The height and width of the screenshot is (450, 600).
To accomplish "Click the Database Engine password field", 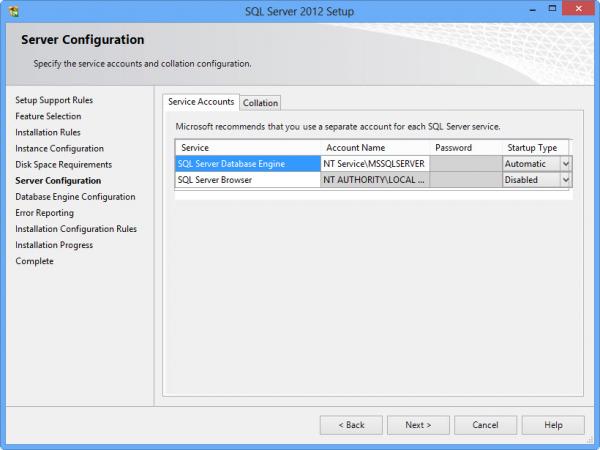I will (x=466, y=164).
